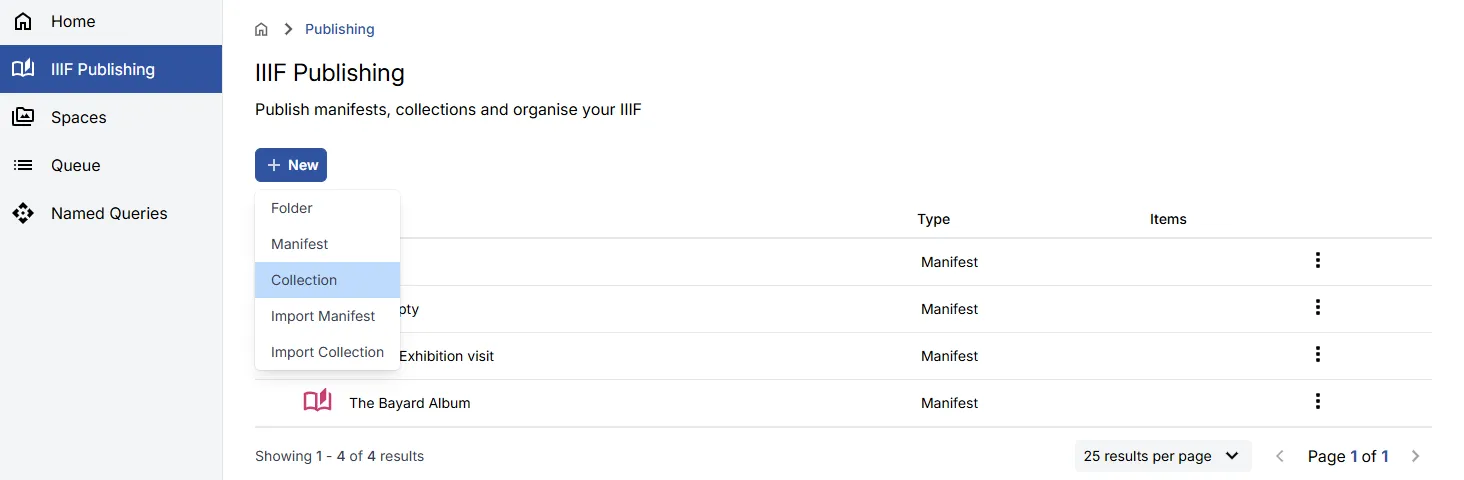Image resolution: width=1464 pixels, height=480 pixels.
Task: Click the New button
Action: click(291, 165)
